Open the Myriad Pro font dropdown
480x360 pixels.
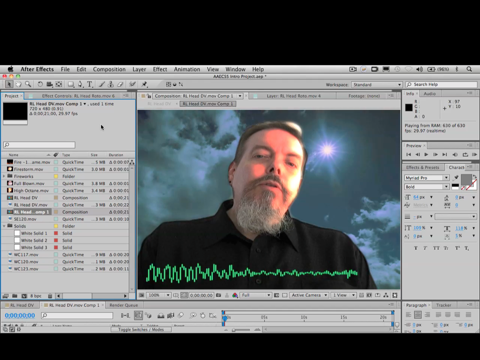427,178
